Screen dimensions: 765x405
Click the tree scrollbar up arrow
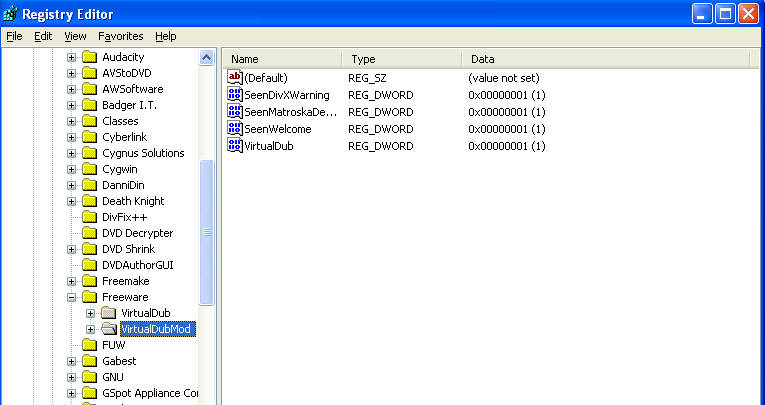click(206, 58)
